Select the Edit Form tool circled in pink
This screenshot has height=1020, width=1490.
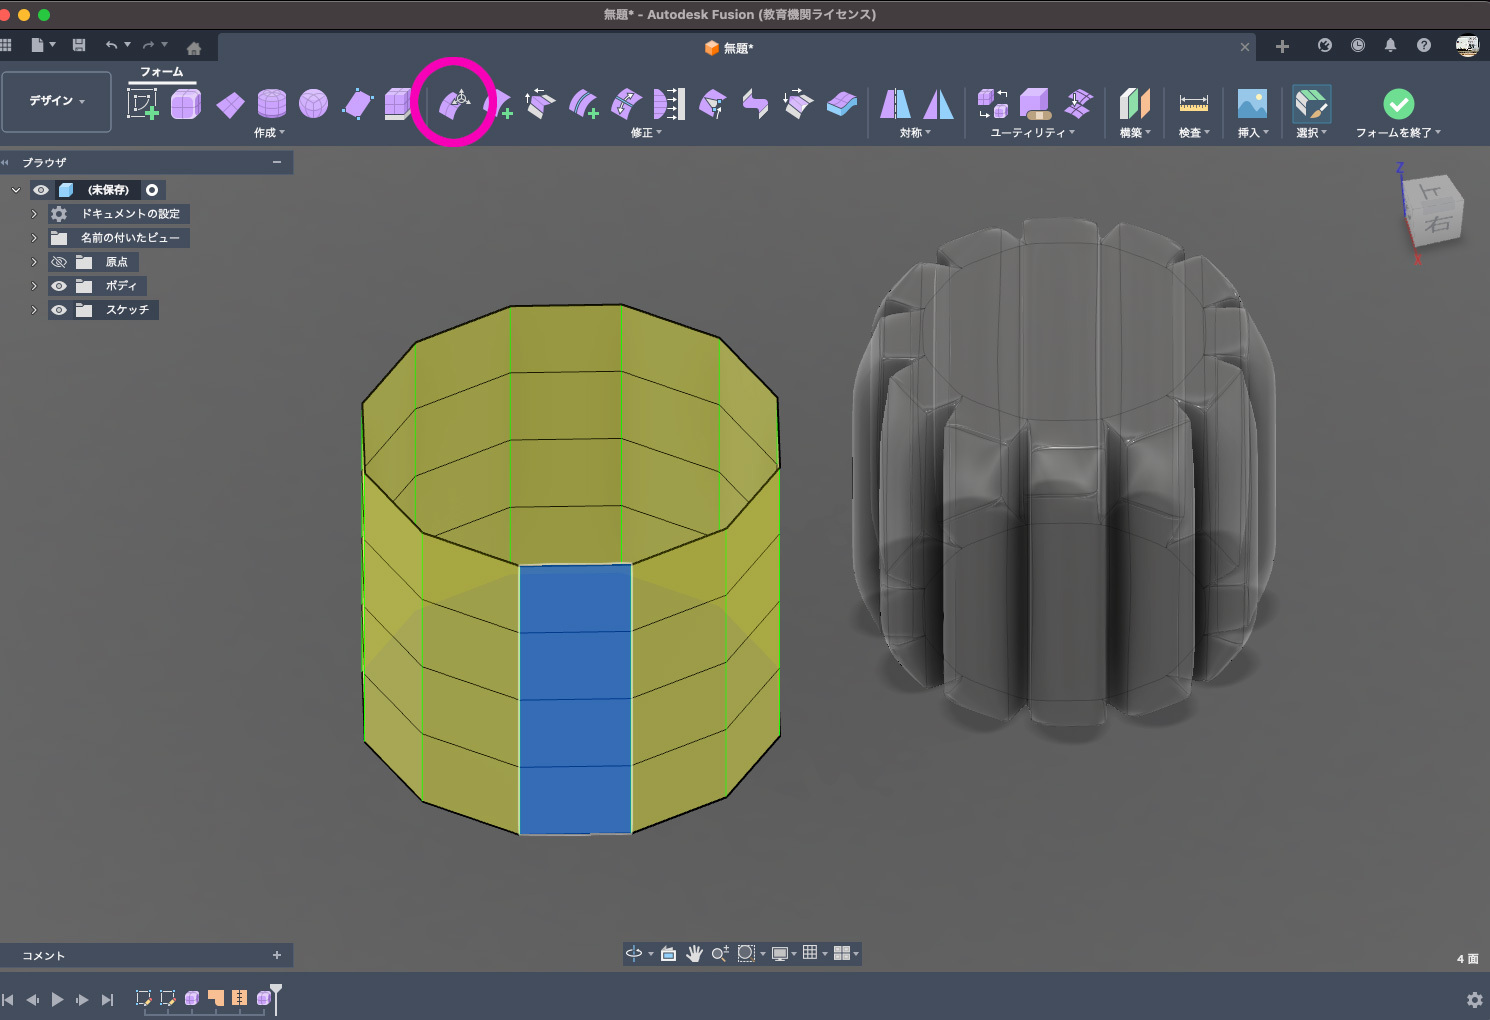click(455, 103)
